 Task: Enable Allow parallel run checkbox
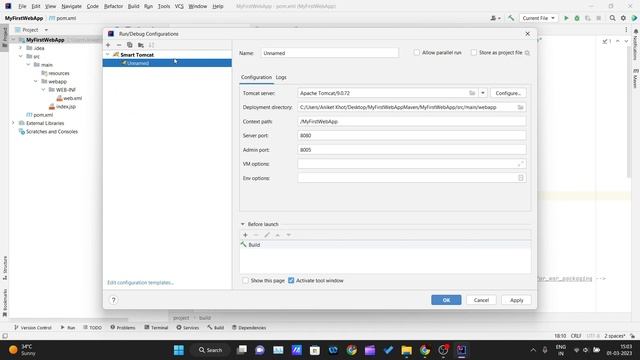pos(416,53)
